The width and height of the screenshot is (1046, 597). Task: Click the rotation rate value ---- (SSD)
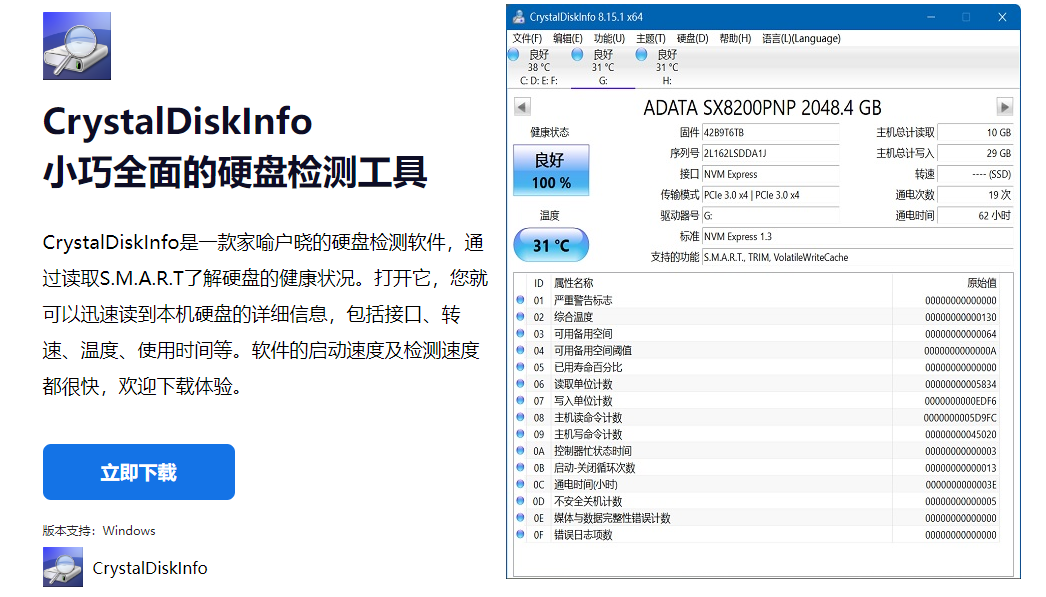[975, 174]
